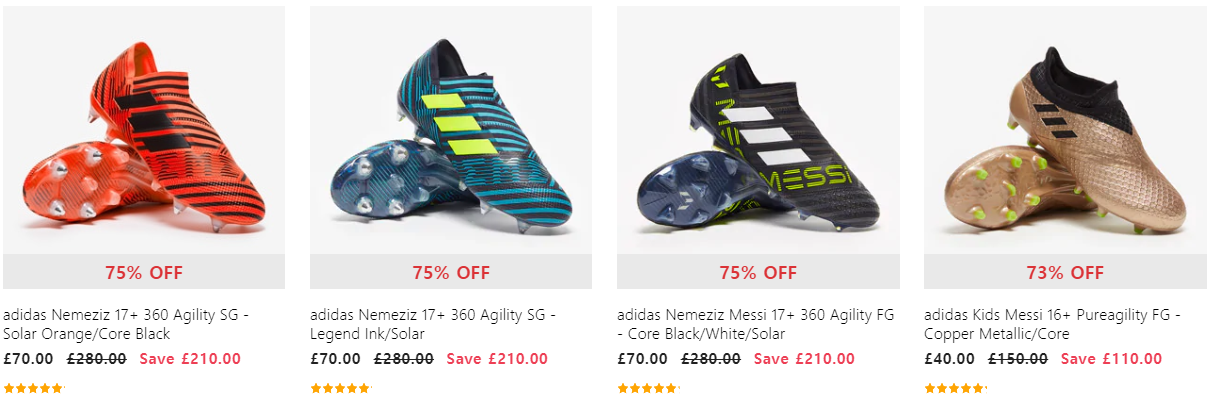The height and width of the screenshot is (409, 1213).
Task: Open the Copper Metallic Kids Messi boot image
Action: [1065, 130]
